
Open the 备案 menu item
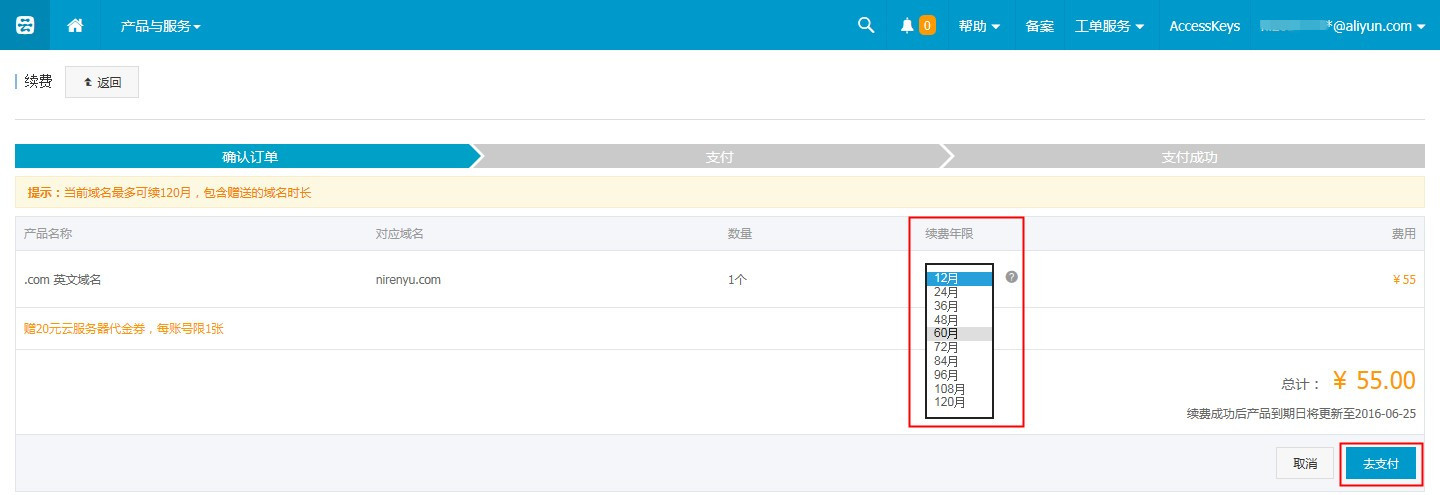pos(1039,26)
